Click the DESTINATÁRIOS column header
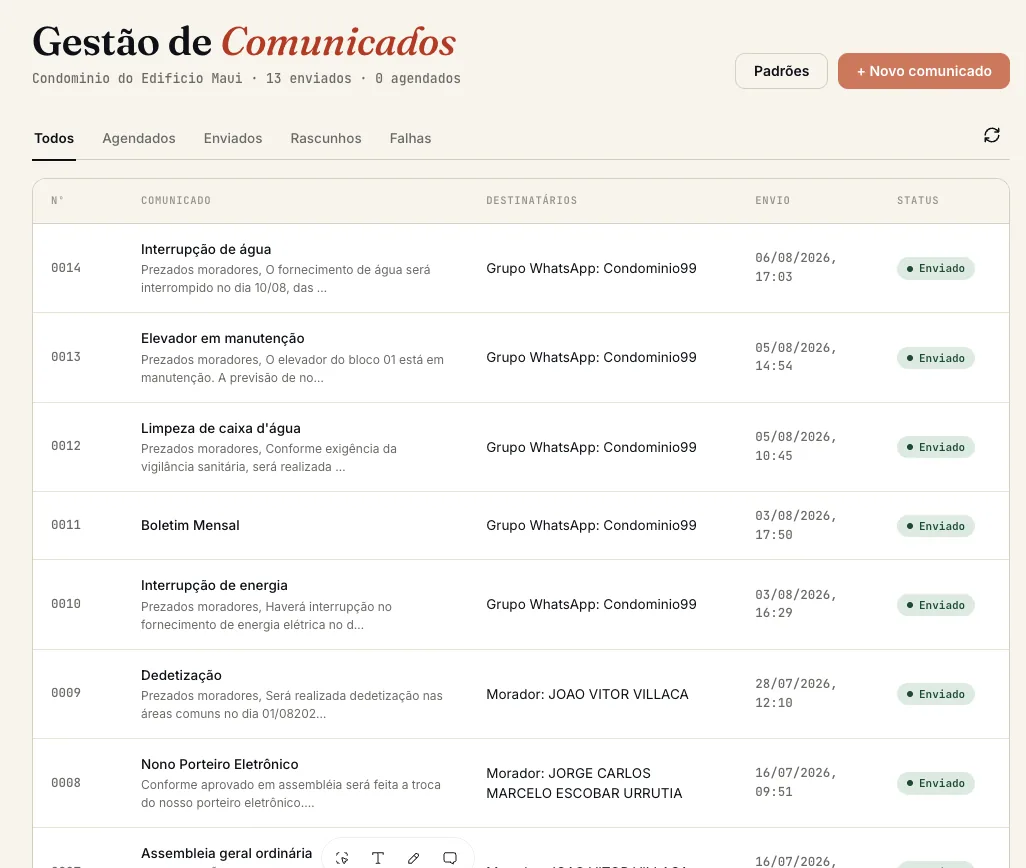The height and width of the screenshot is (868, 1026). click(531, 200)
